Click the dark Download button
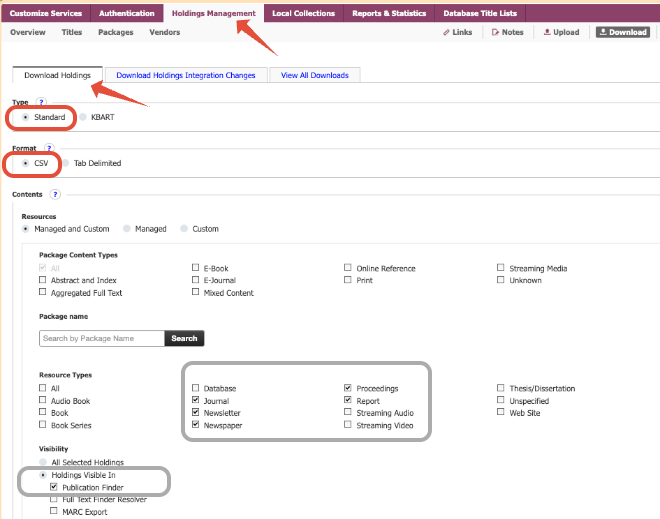The height and width of the screenshot is (519, 660). click(x=623, y=32)
